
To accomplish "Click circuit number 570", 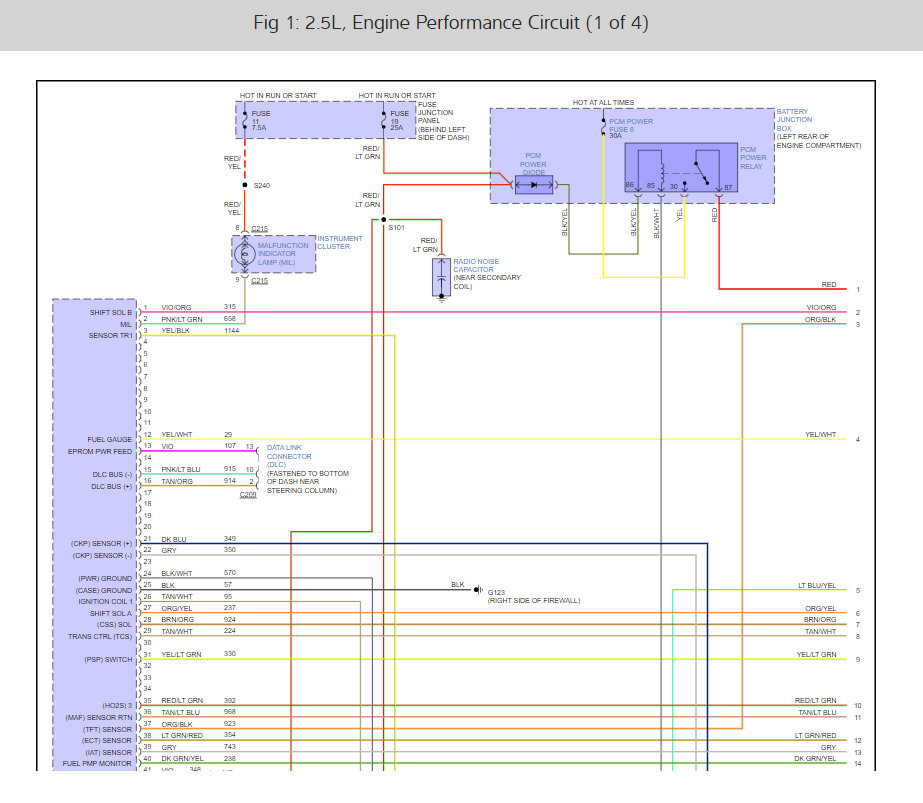I will 230,572.
